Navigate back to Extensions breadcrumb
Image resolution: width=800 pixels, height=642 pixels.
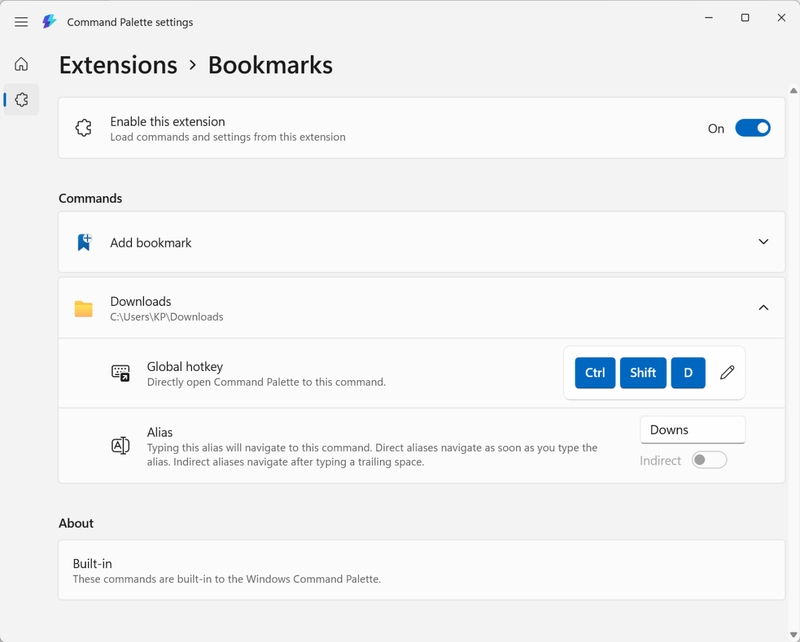coord(118,65)
